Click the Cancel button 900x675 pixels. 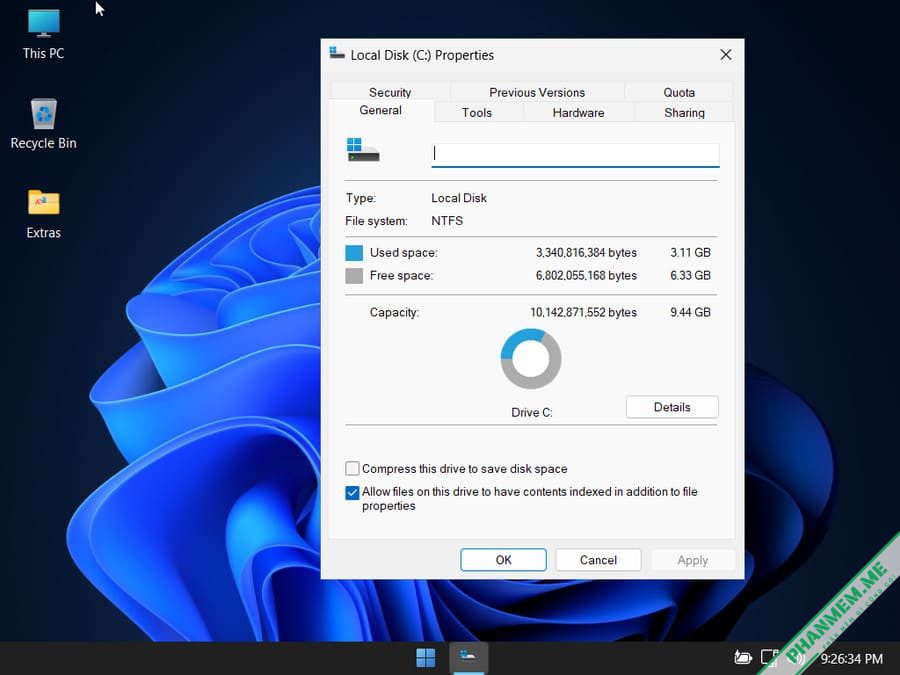(x=598, y=560)
